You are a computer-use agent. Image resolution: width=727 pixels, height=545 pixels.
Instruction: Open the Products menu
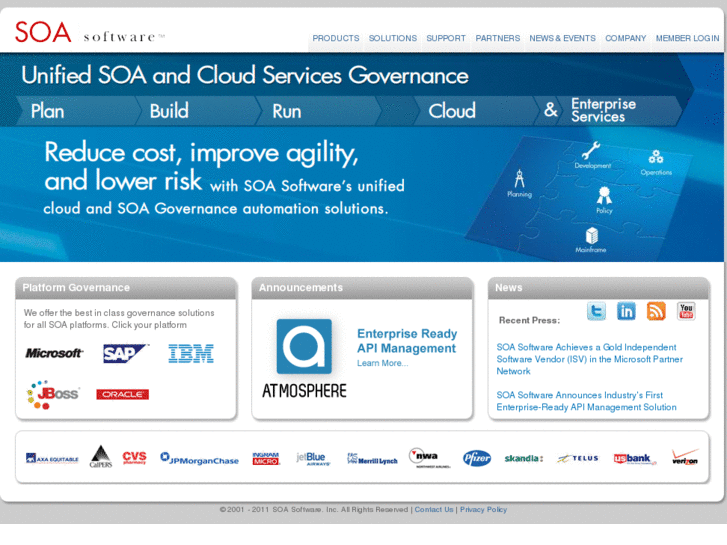tap(336, 38)
